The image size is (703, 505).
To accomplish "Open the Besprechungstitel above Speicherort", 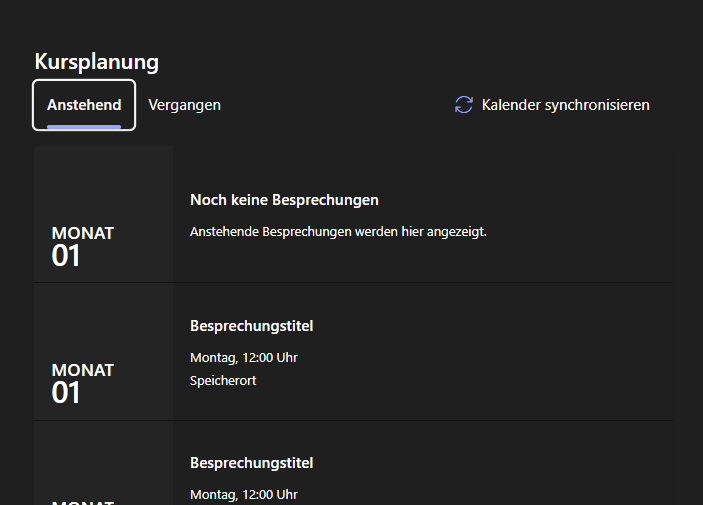I will point(252,326).
